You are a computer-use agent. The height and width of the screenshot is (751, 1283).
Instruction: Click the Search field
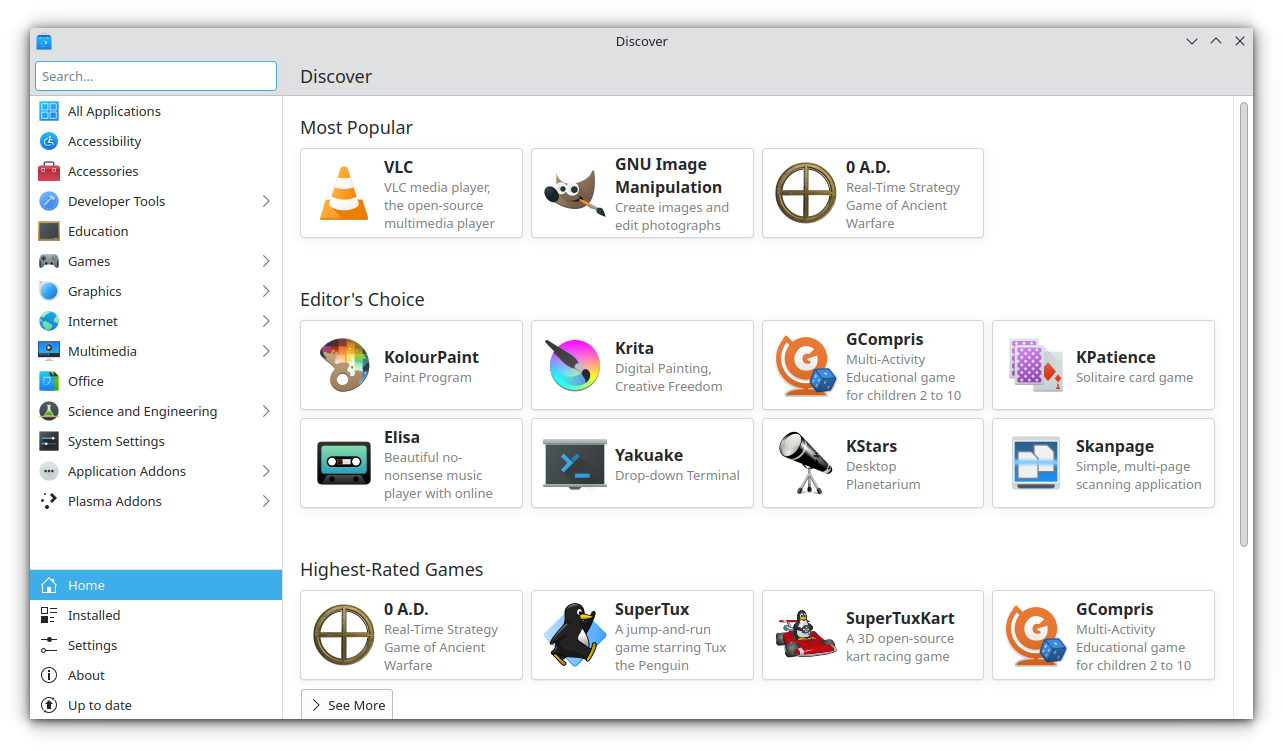point(155,76)
